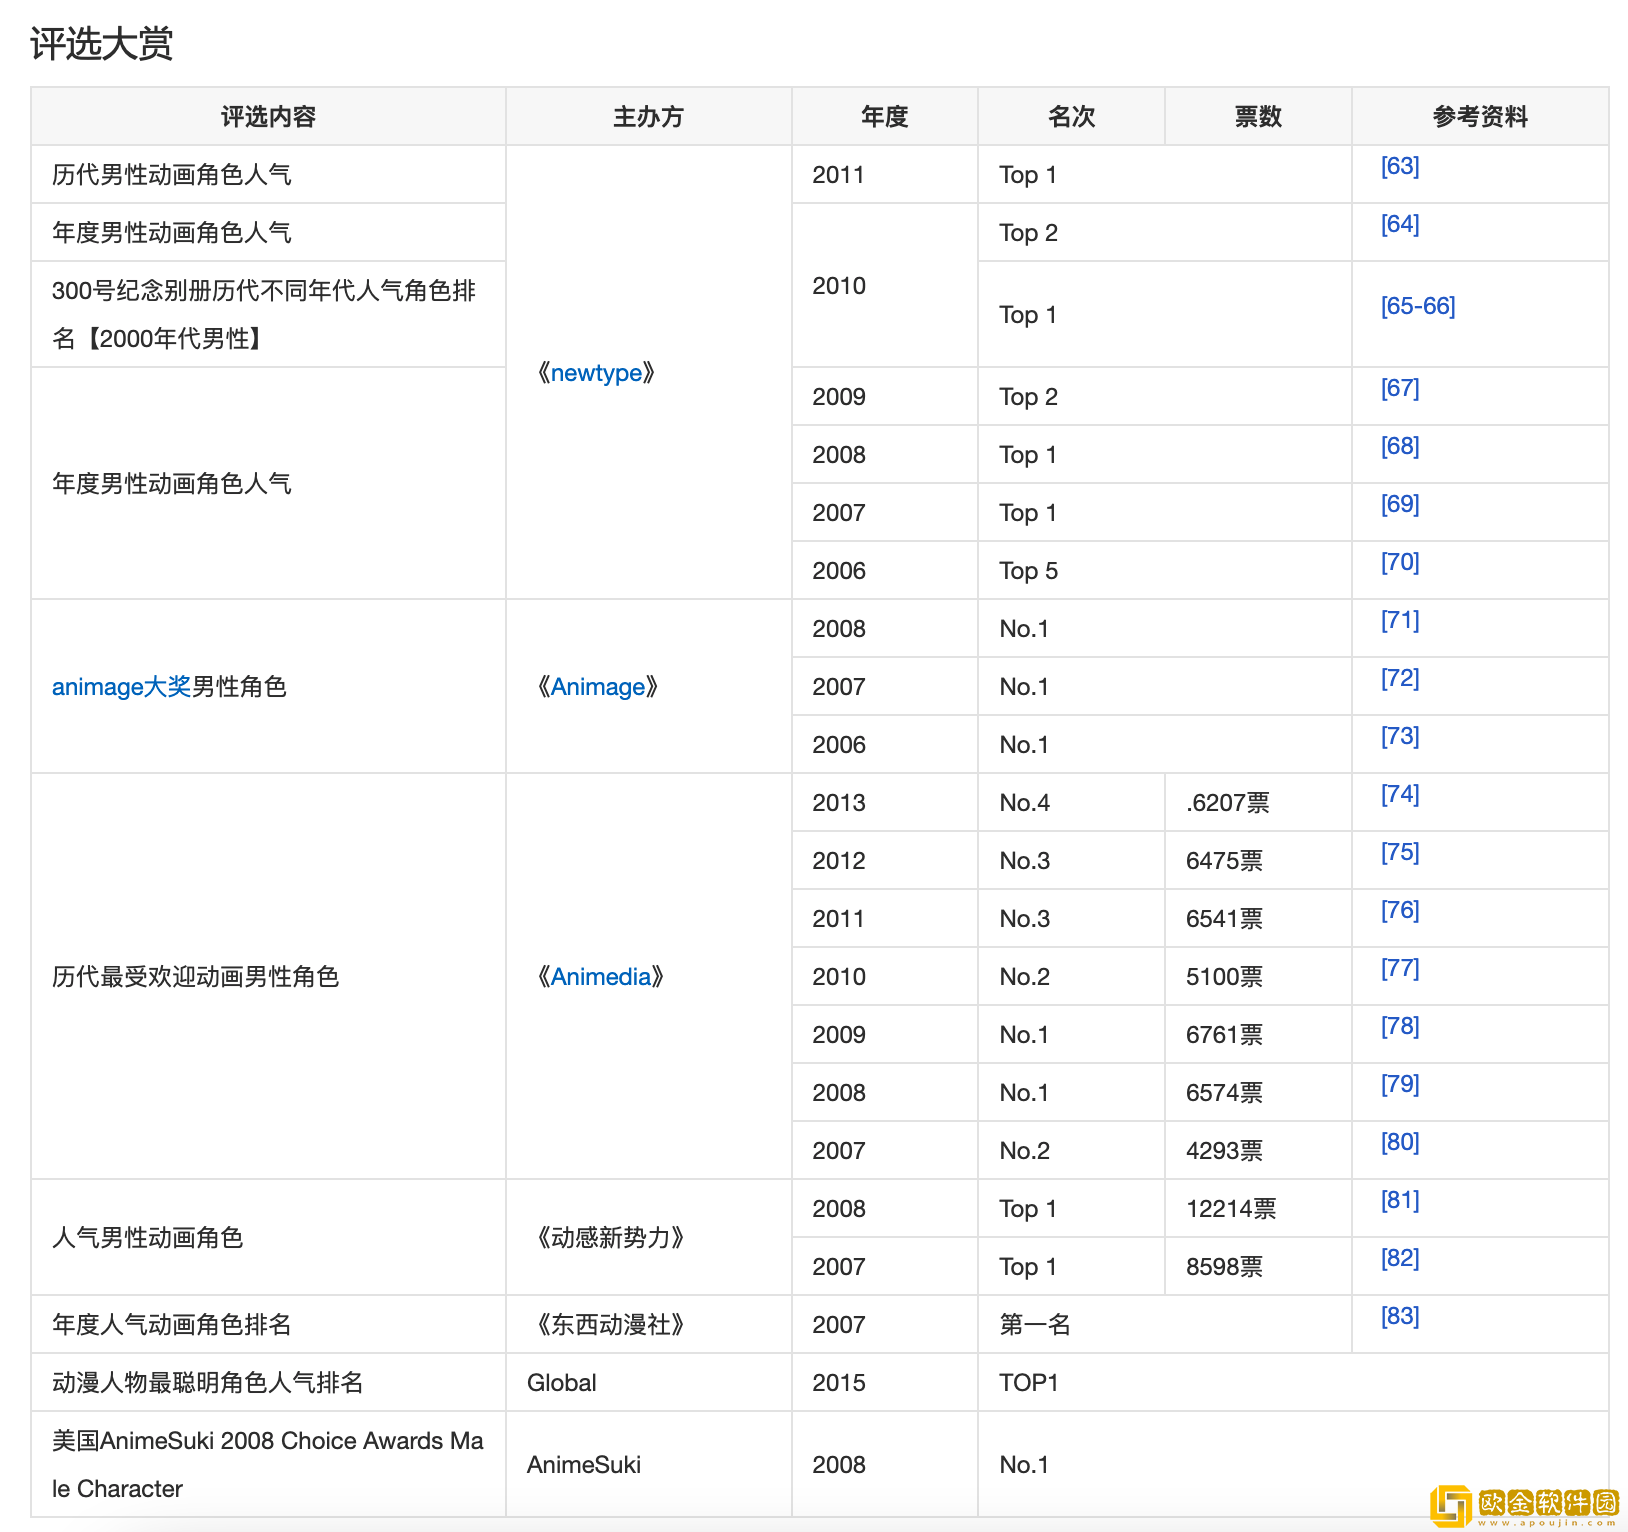
Task: Open reference [75] for 2012 row
Action: [1399, 852]
